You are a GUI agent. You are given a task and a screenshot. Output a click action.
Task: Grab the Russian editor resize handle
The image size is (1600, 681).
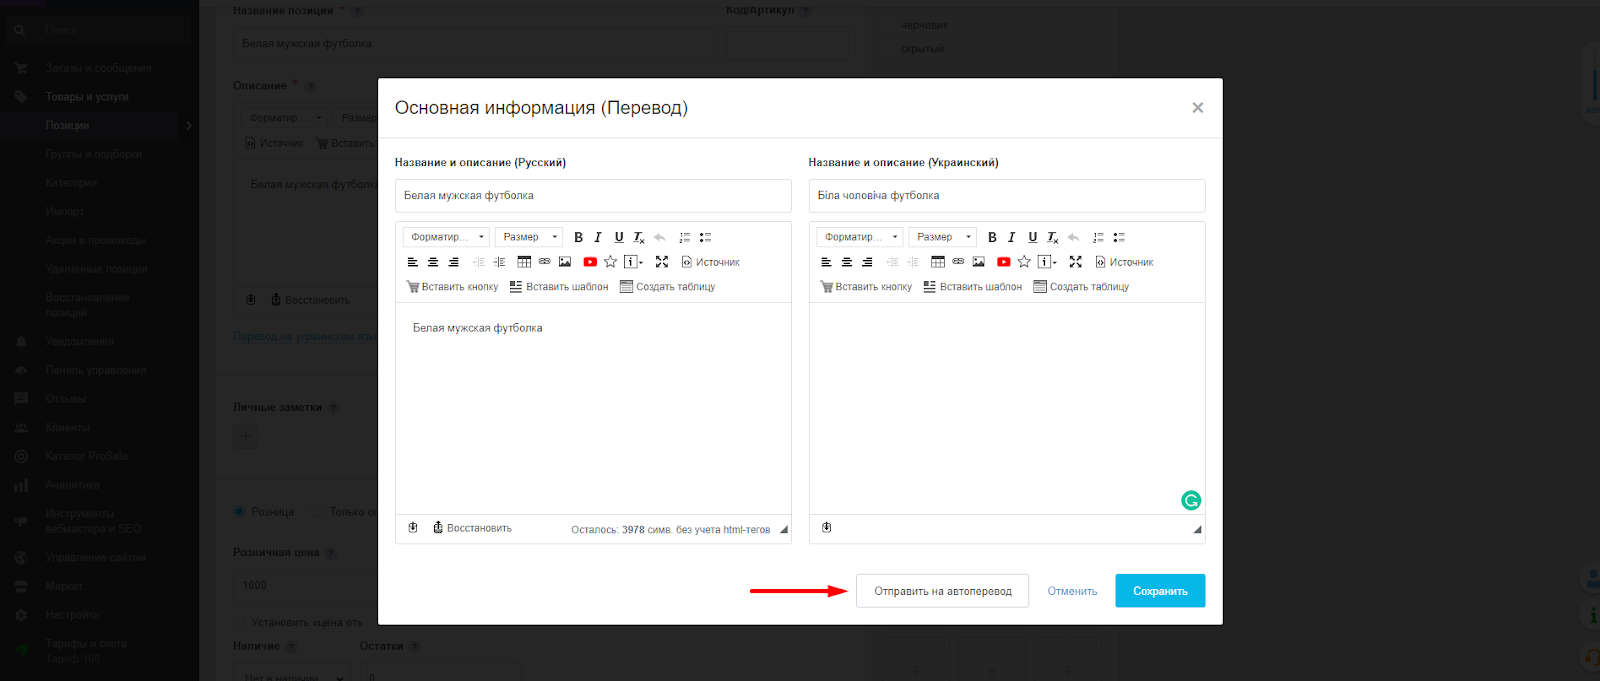[784, 530]
